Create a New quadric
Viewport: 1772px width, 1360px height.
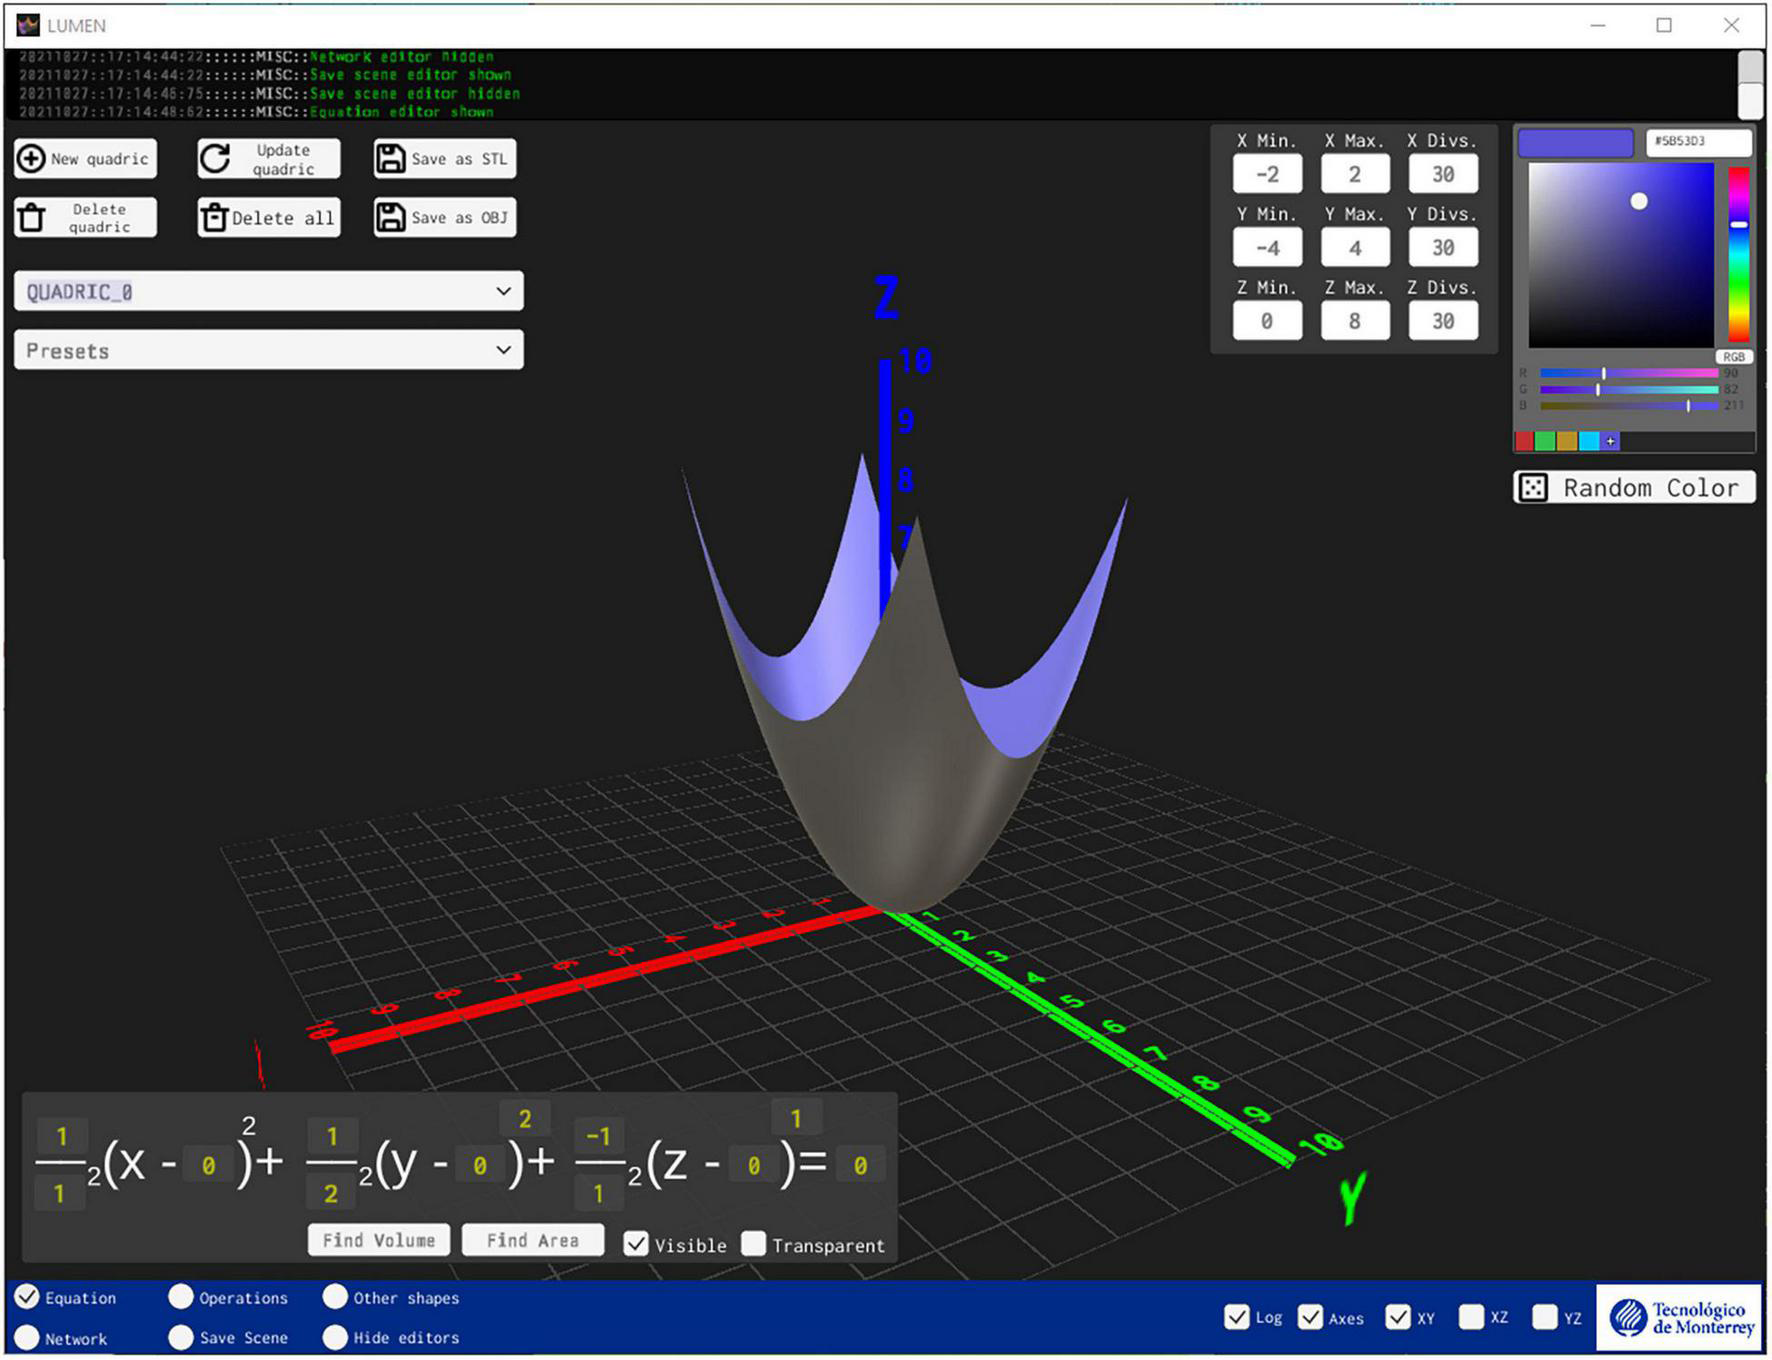coord(84,158)
